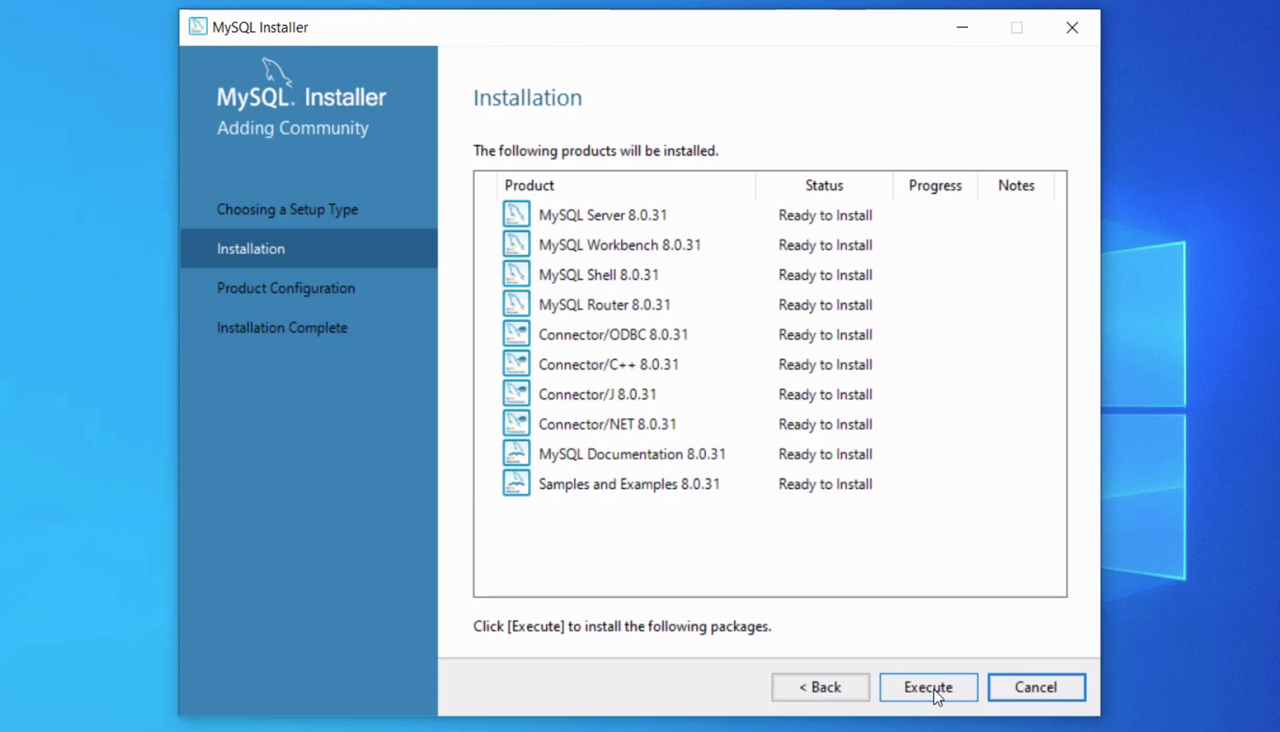
Task: Click the MySQL Shell 8.0.31 icon
Action: pyautogui.click(x=516, y=275)
